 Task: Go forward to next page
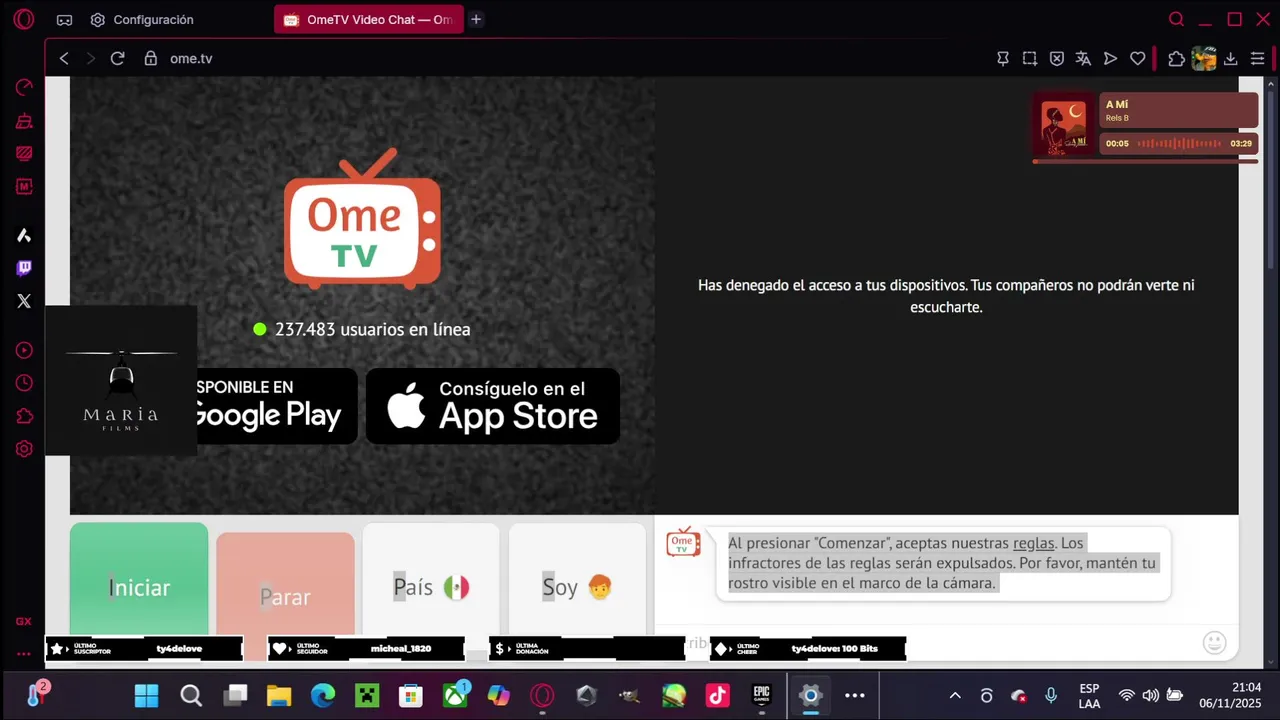tap(90, 58)
